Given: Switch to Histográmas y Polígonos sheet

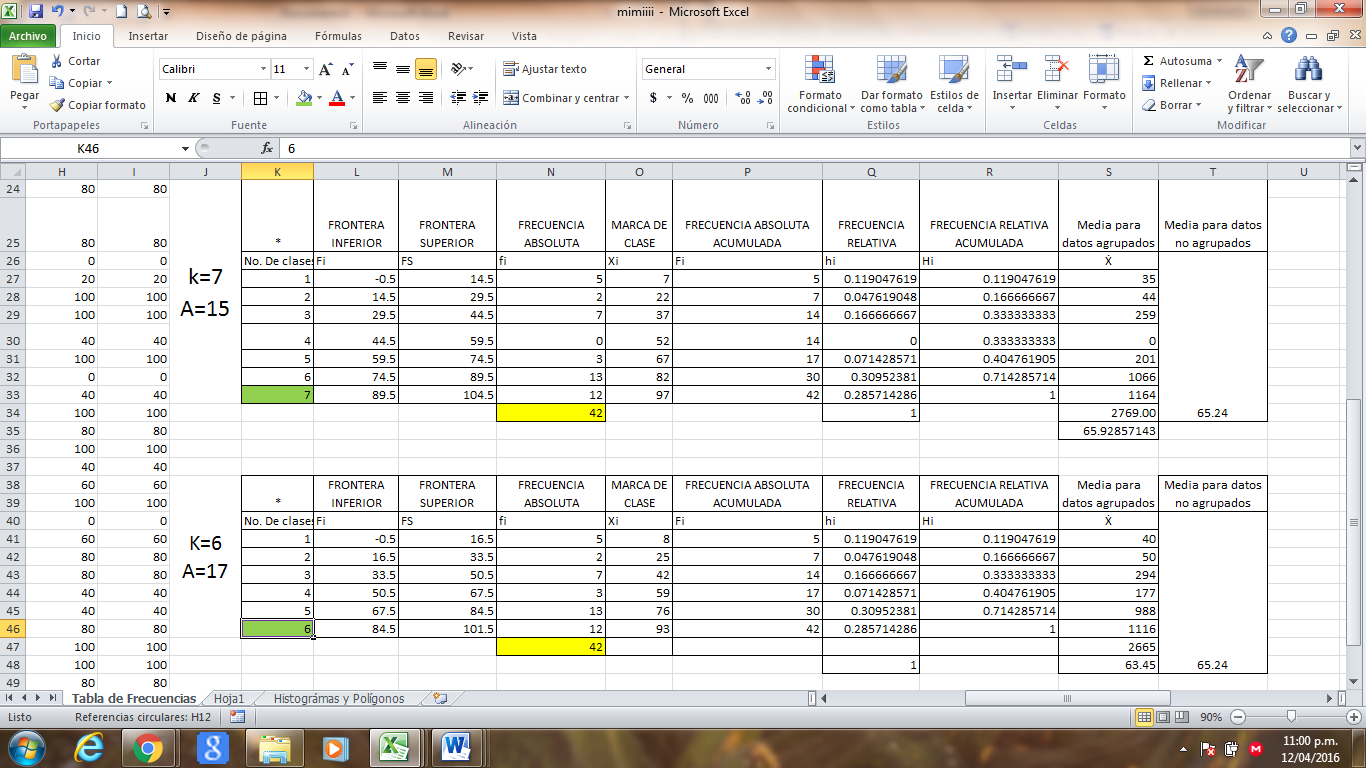Looking at the screenshot, I should click(338, 699).
